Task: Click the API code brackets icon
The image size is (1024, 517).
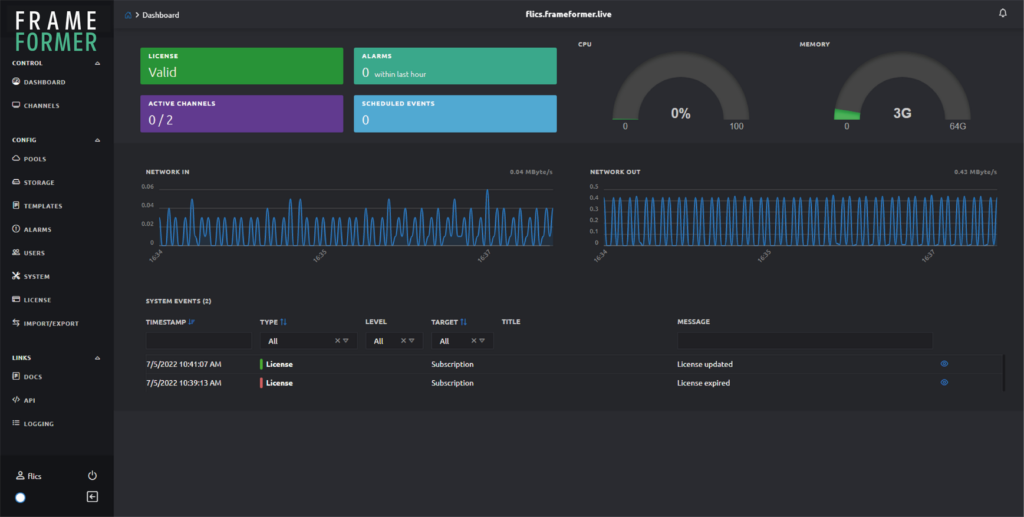Action: (x=16, y=400)
